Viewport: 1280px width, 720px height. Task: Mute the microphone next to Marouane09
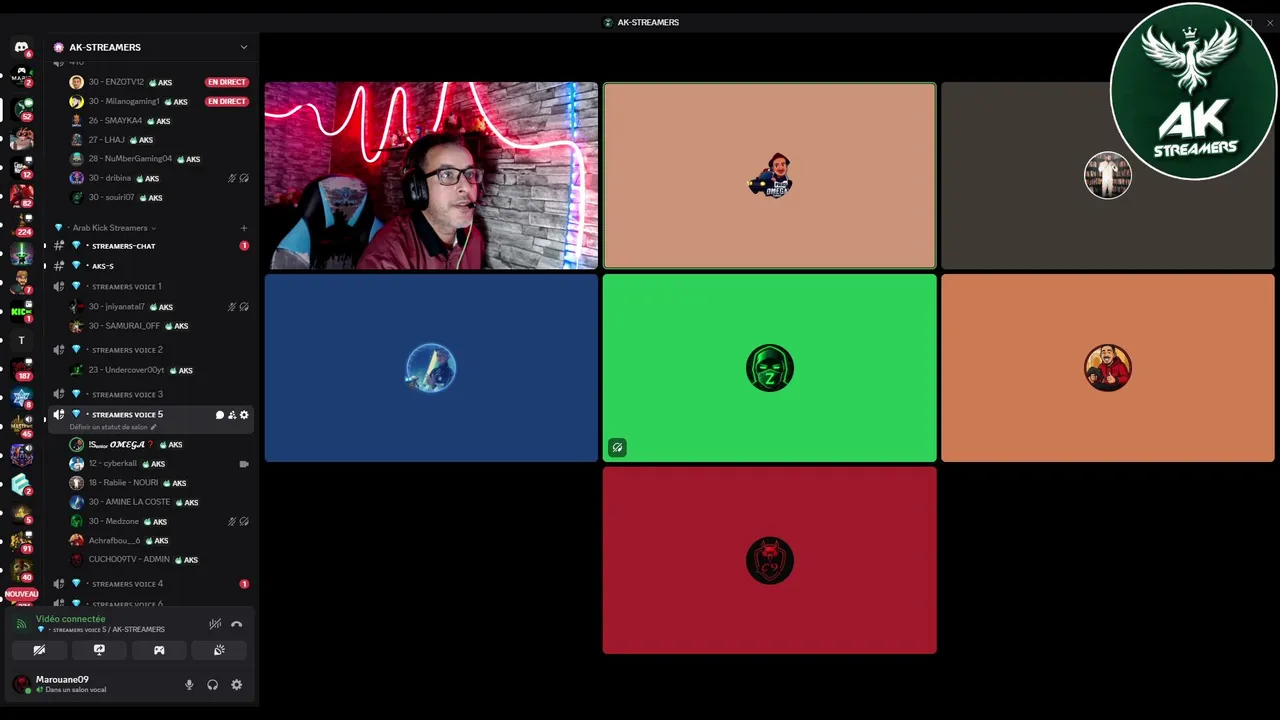point(189,685)
